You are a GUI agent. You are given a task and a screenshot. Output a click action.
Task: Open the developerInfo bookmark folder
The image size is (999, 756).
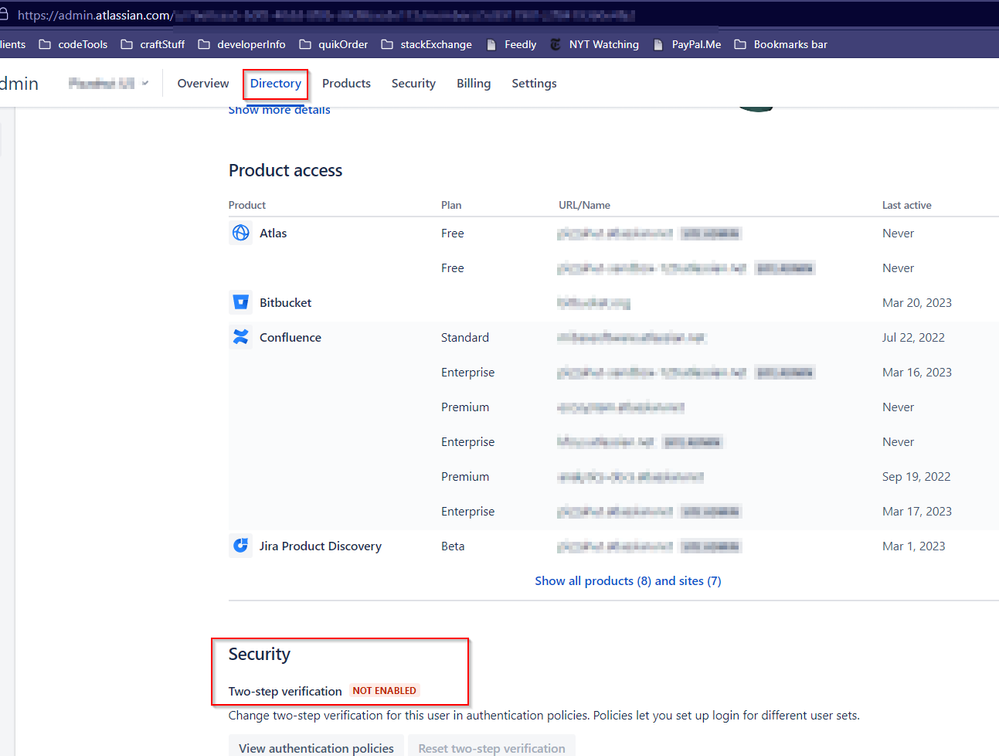point(242,45)
